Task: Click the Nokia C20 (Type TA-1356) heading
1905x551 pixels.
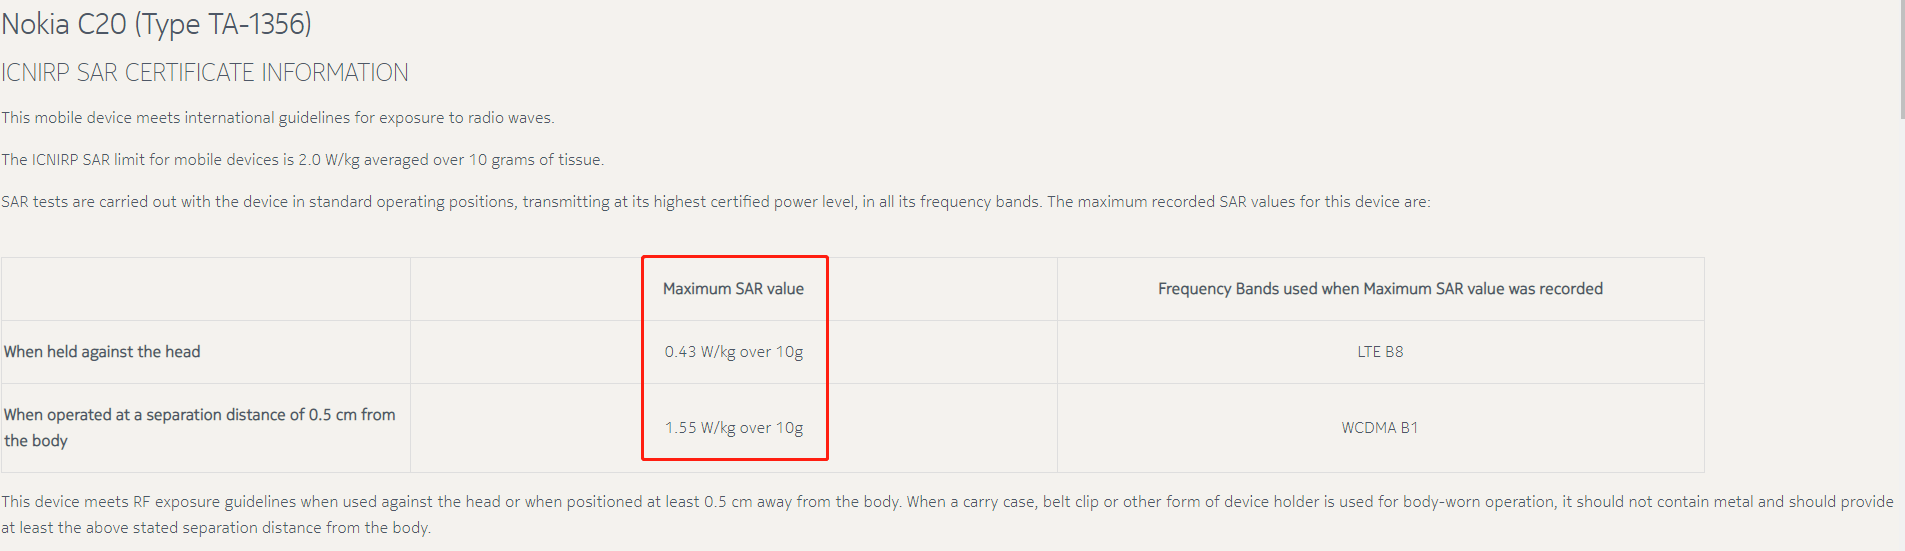Action: [157, 24]
